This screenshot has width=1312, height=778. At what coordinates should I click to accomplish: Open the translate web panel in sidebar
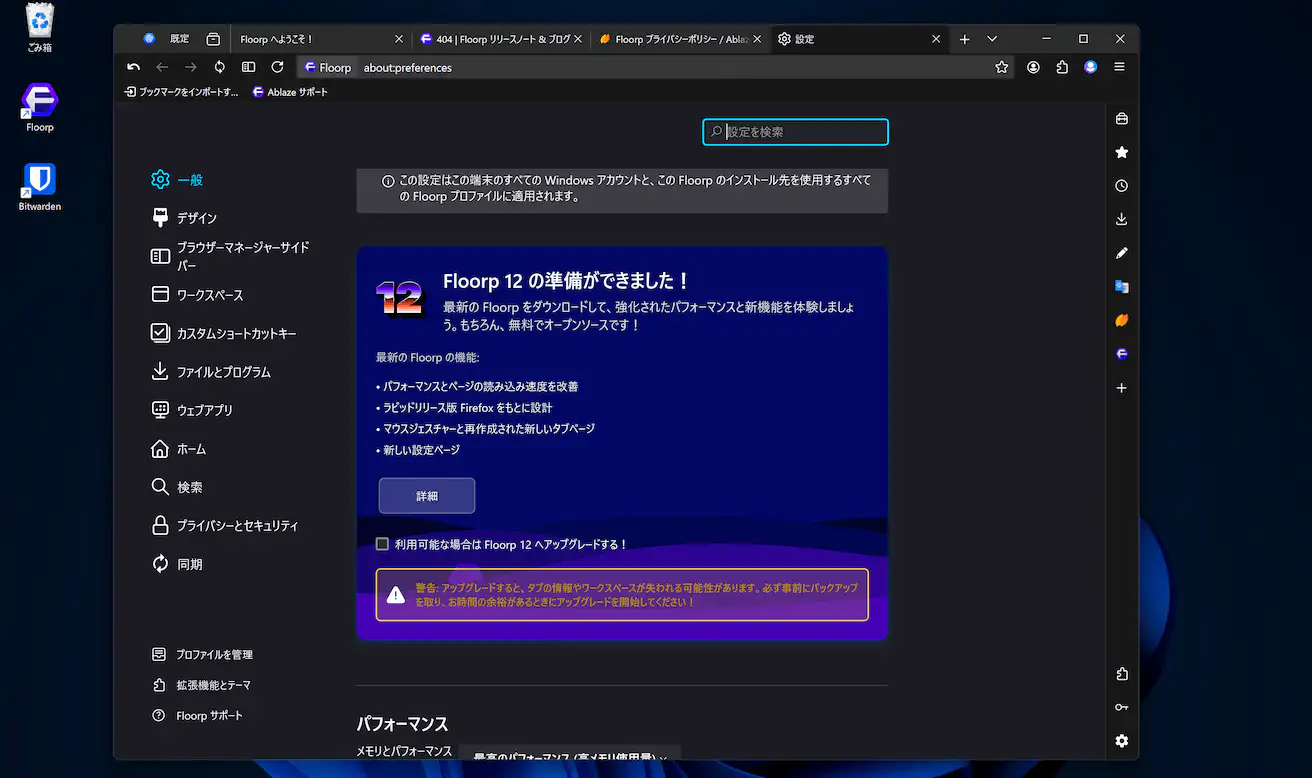coord(1121,287)
